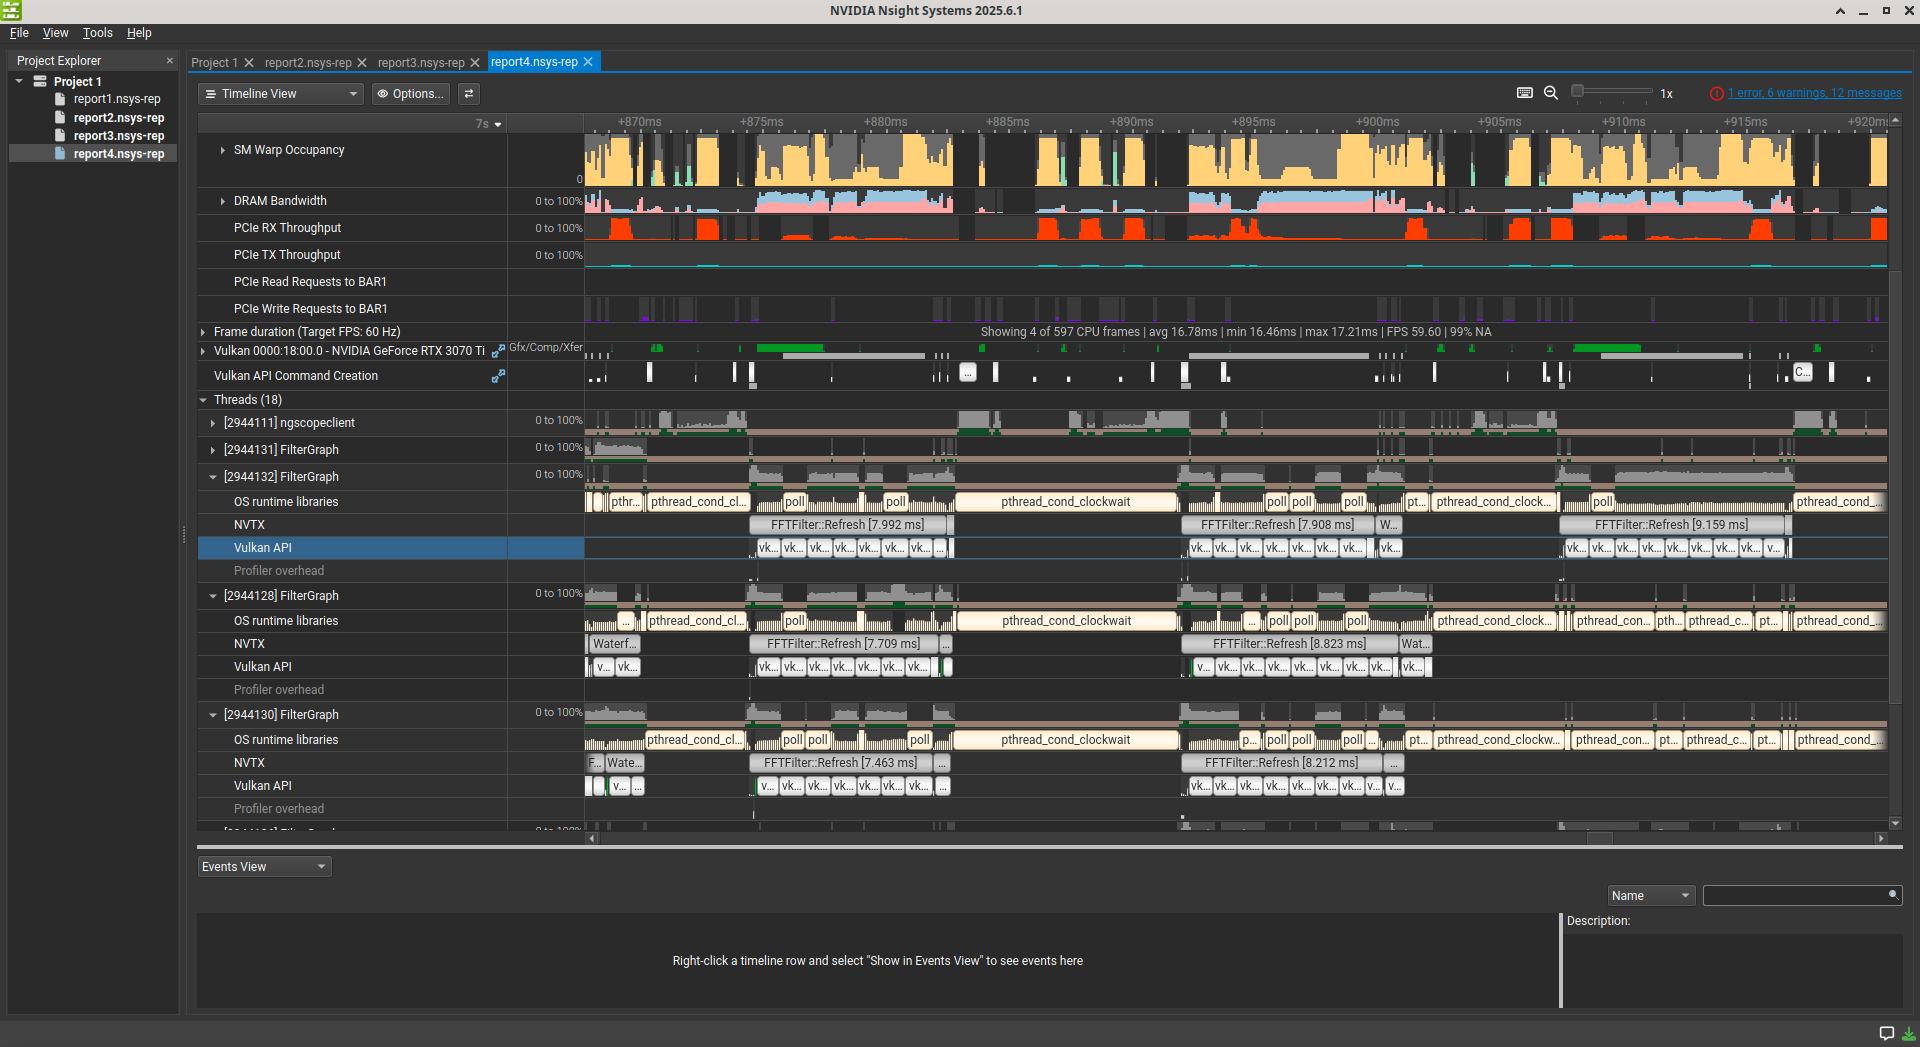The image size is (1920, 1047).
Task: Expand the [2944131] FilterGraph thread
Action: (213, 450)
